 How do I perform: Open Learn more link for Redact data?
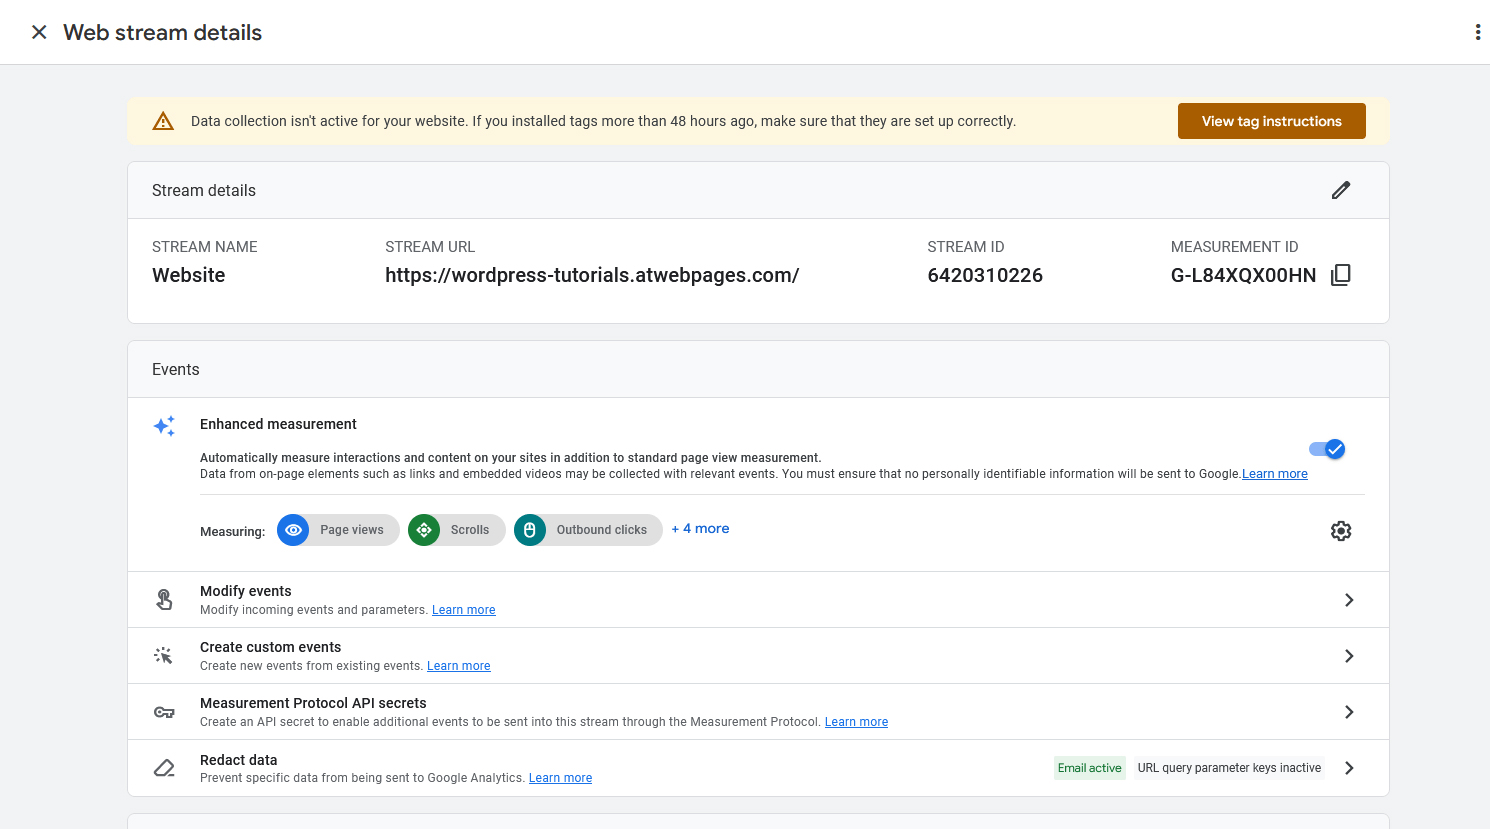tap(560, 777)
